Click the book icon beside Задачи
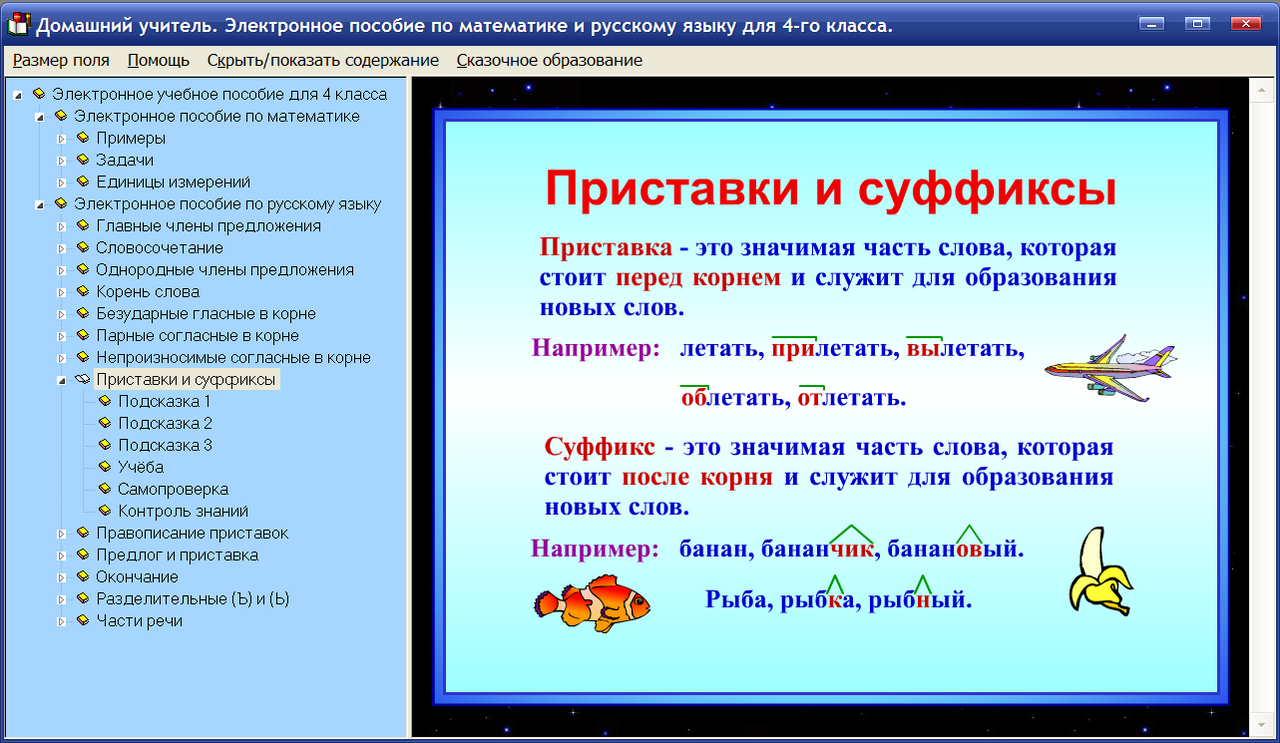1280x743 pixels. pyautogui.click(x=82, y=160)
